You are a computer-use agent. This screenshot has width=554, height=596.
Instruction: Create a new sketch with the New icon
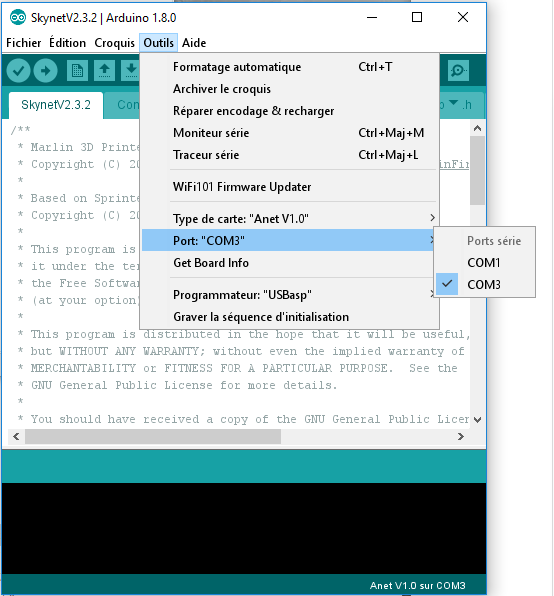(78, 70)
